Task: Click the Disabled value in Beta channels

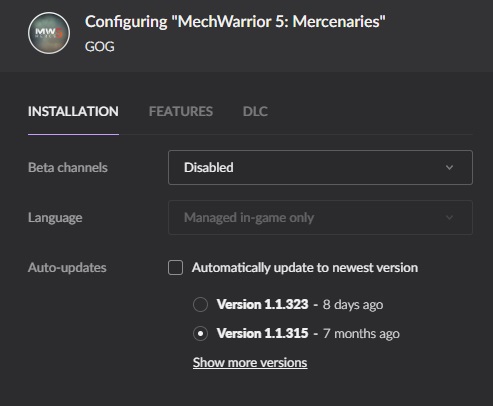Action: tap(209, 167)
